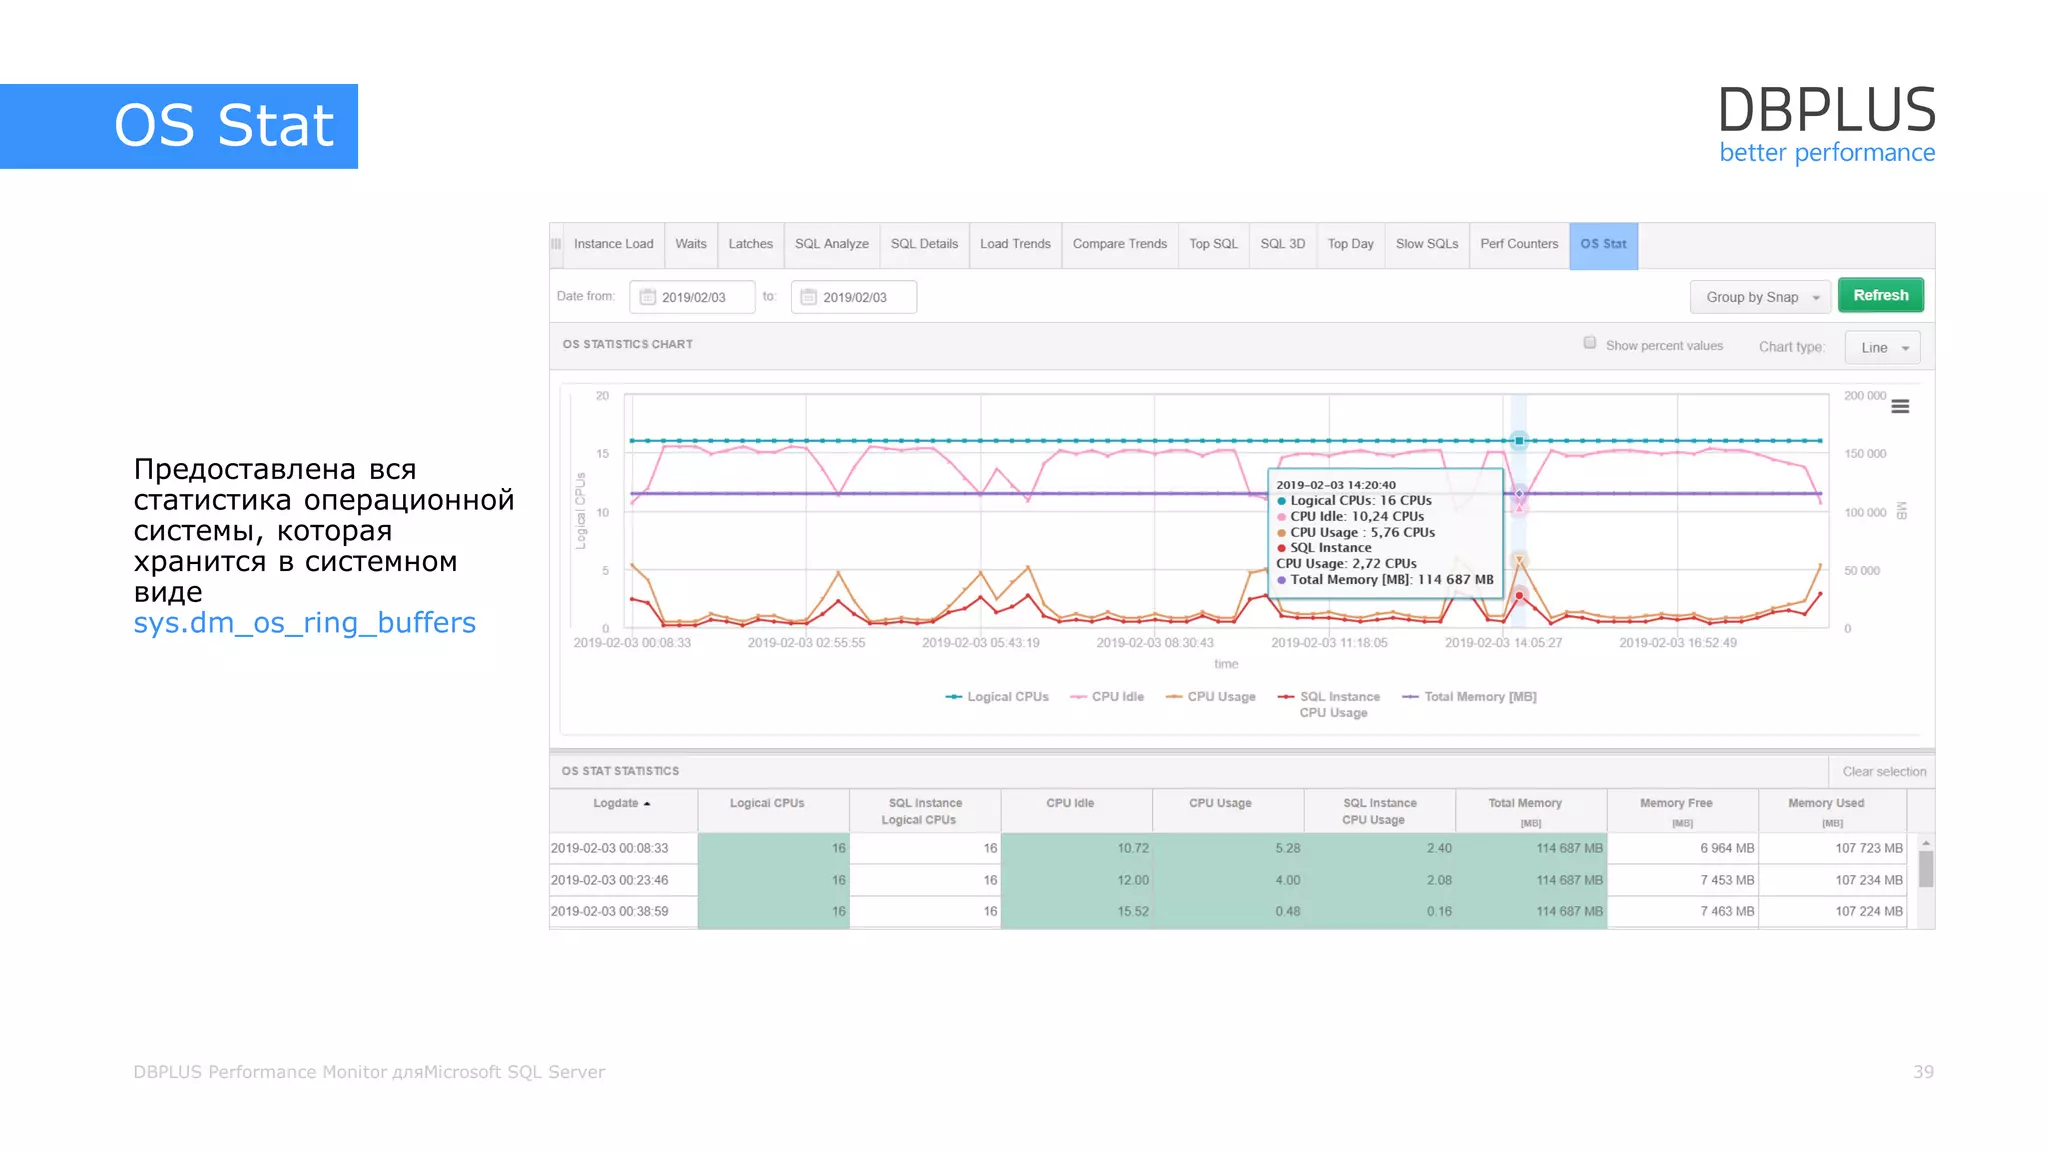Switch to the Load Trends tab
The width and height of the screenshot is (2048, 1152).
point(1016,245)
